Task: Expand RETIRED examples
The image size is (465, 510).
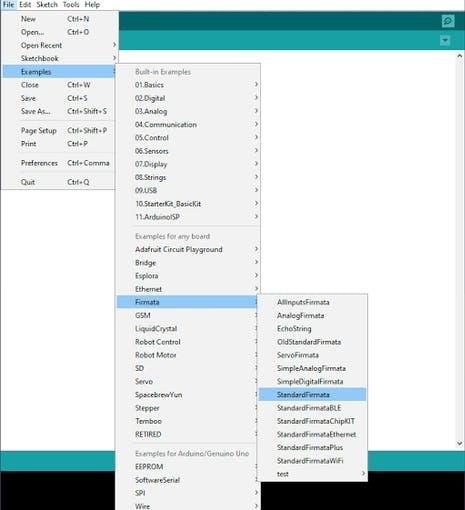Action: (x=188, y=435)
